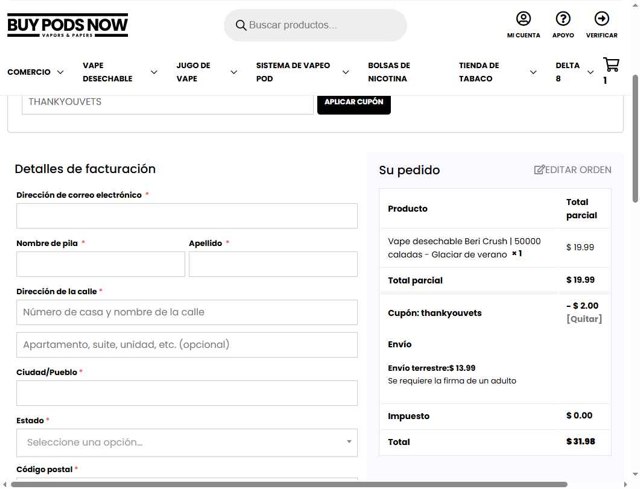
Task: Open the Tienda de Tabaco menu
Action: click(485, 72)
